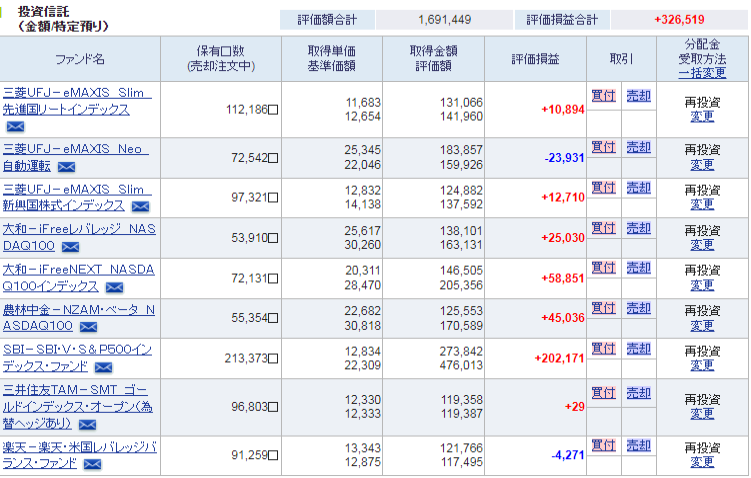Toggle checkbox next to 91,259 holdings
The width and height of the screenshot is (751, 478).
click(x=273, y=456)
